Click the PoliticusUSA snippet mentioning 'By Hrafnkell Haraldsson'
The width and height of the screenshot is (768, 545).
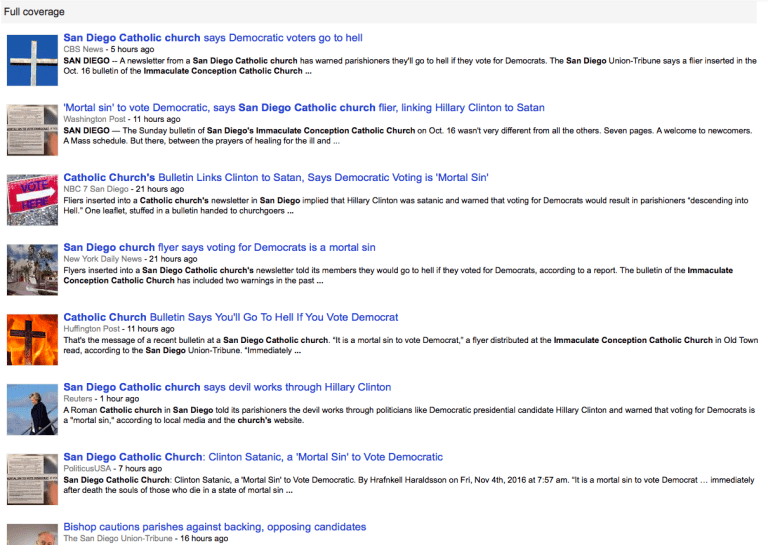[x=409, y=485]
